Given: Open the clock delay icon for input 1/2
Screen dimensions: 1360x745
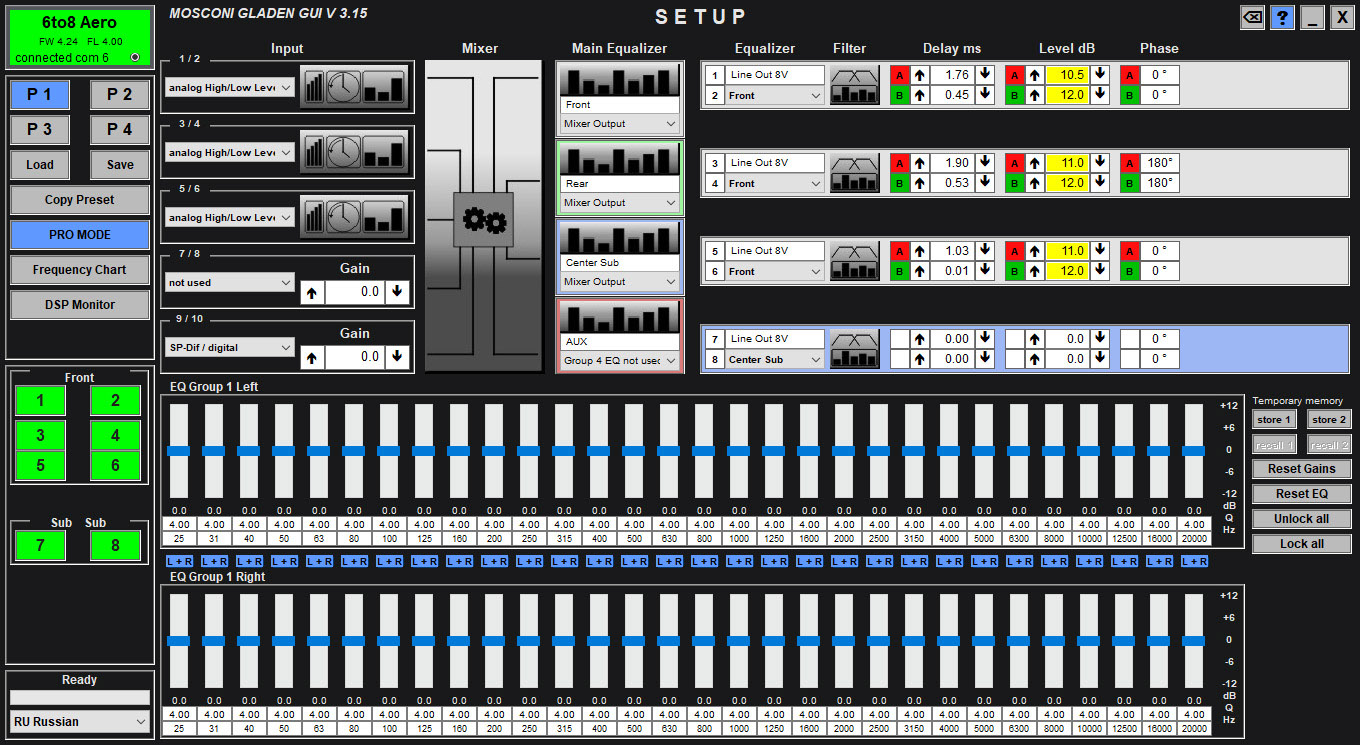Looking at the screenshot, I should (343, 87).
